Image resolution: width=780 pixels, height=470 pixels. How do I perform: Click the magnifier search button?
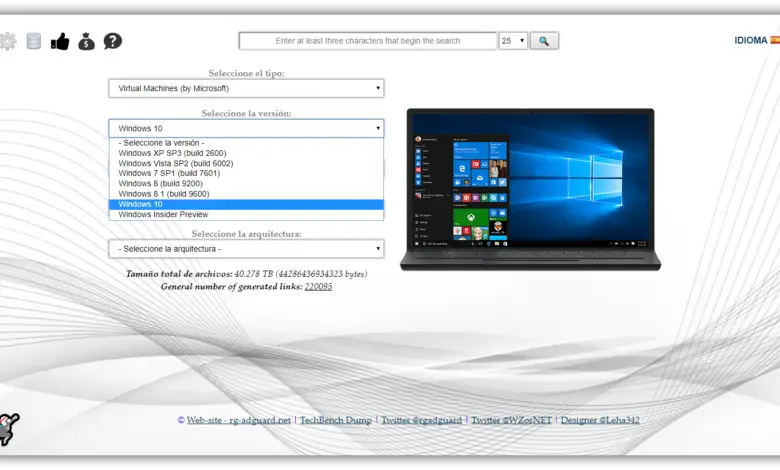pos(544,41)
